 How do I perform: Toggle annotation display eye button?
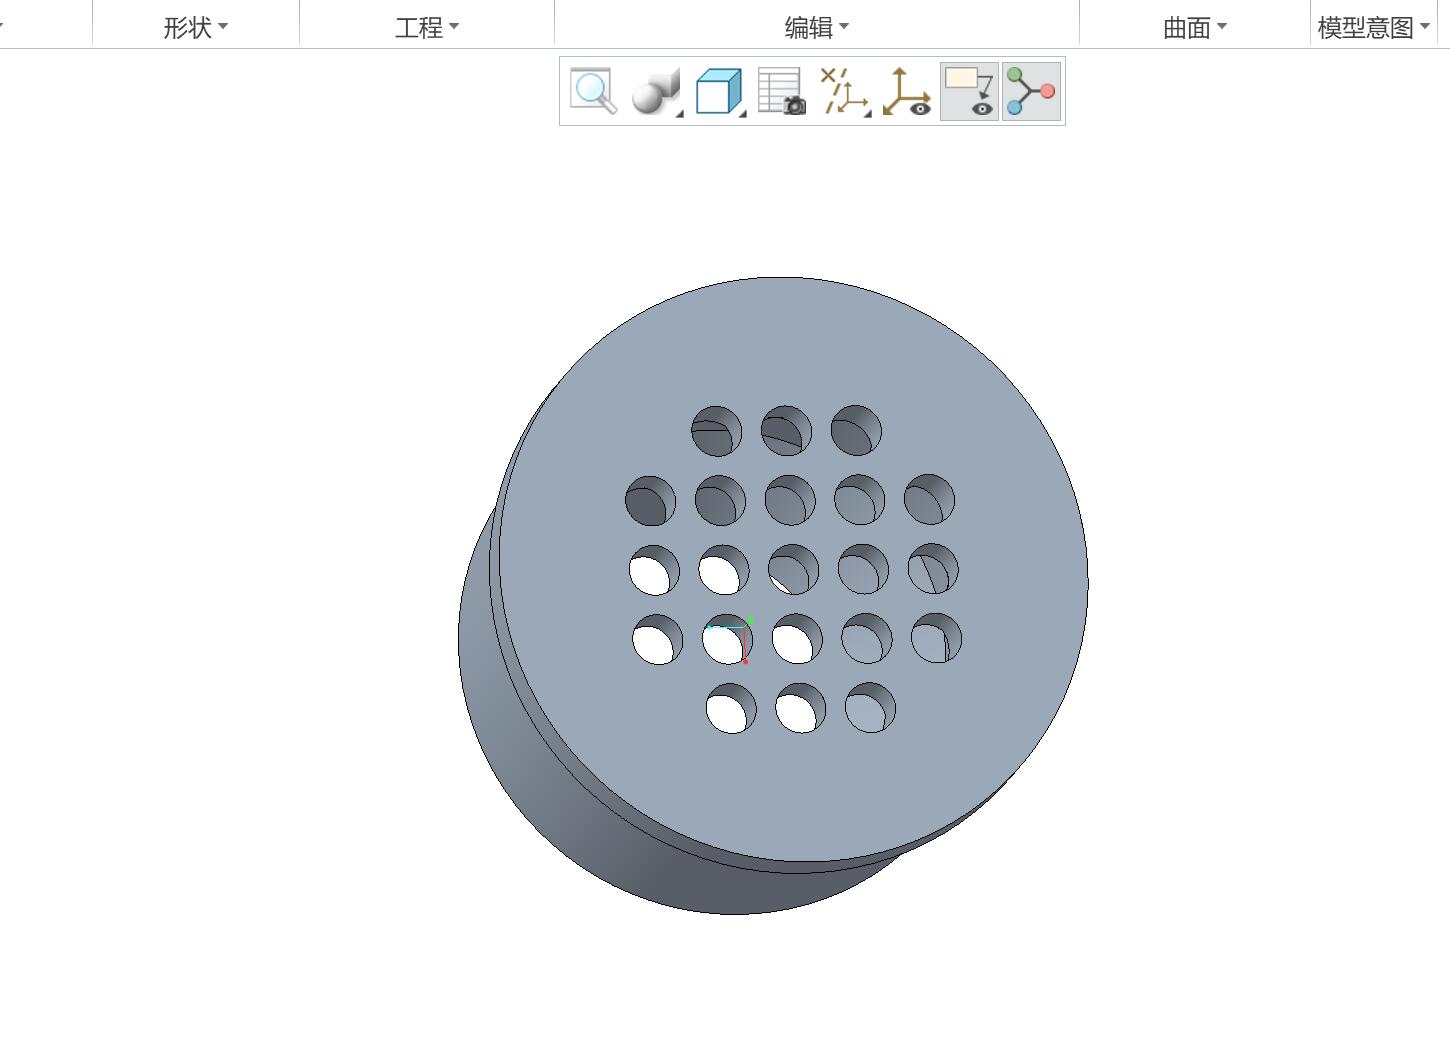point(969,91)
